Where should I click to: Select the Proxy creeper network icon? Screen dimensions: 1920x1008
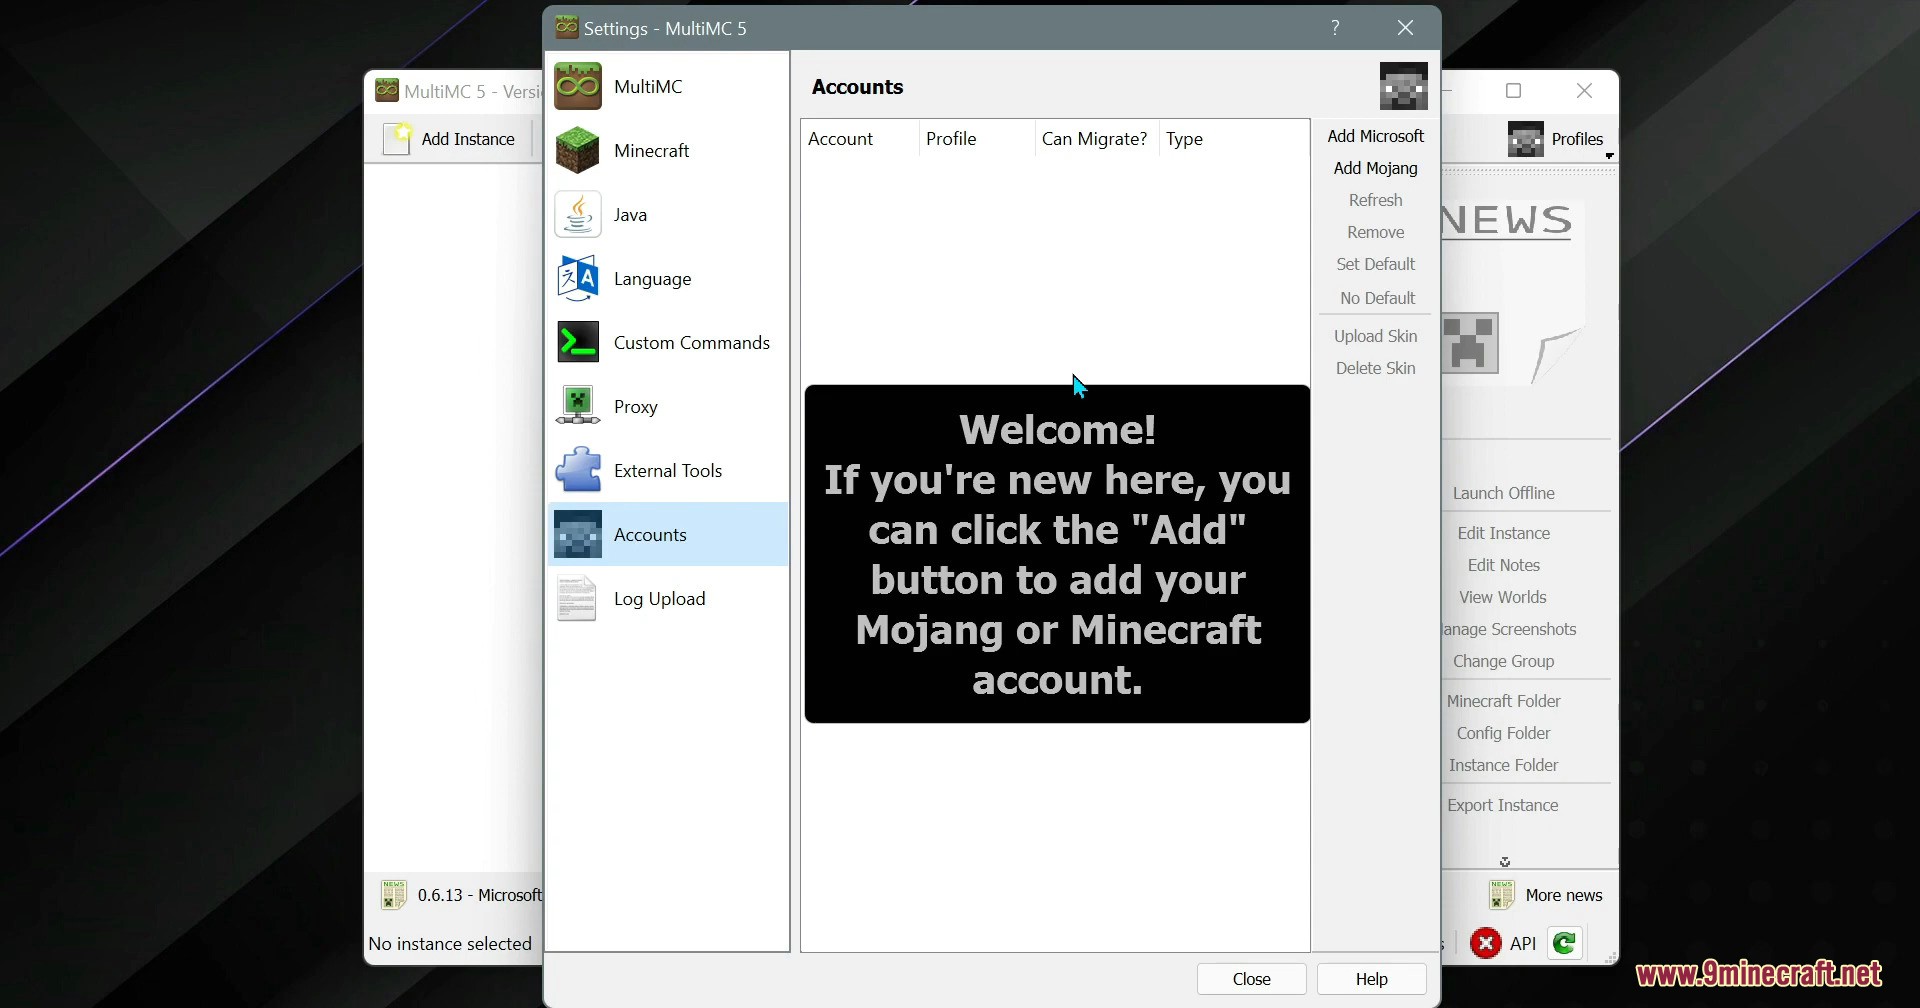(x=578, y=407)
